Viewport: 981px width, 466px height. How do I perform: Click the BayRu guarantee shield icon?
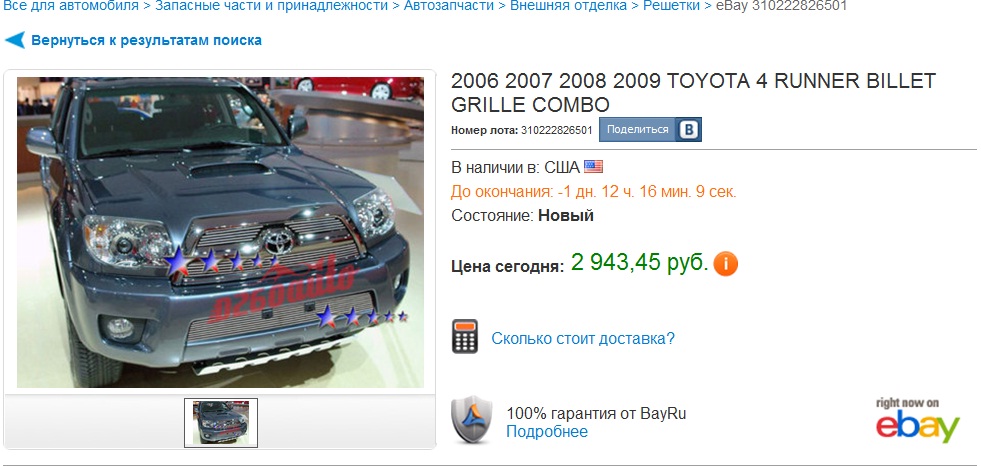pos(472,420)
